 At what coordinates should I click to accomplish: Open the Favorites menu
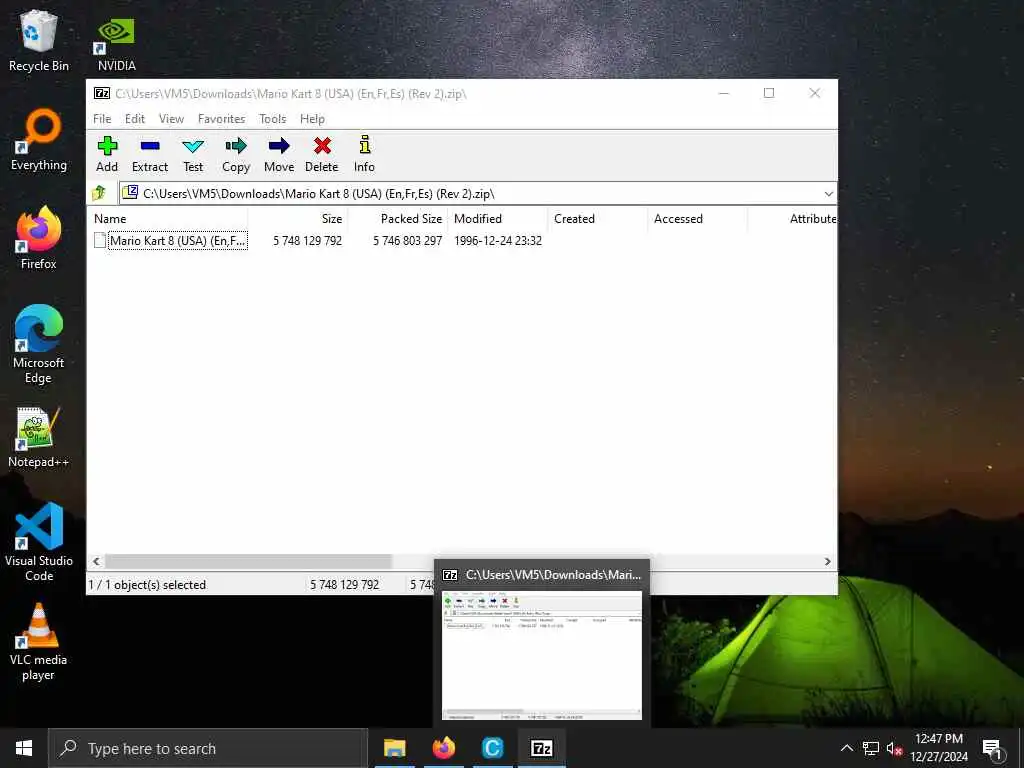(x=221, y=119)
